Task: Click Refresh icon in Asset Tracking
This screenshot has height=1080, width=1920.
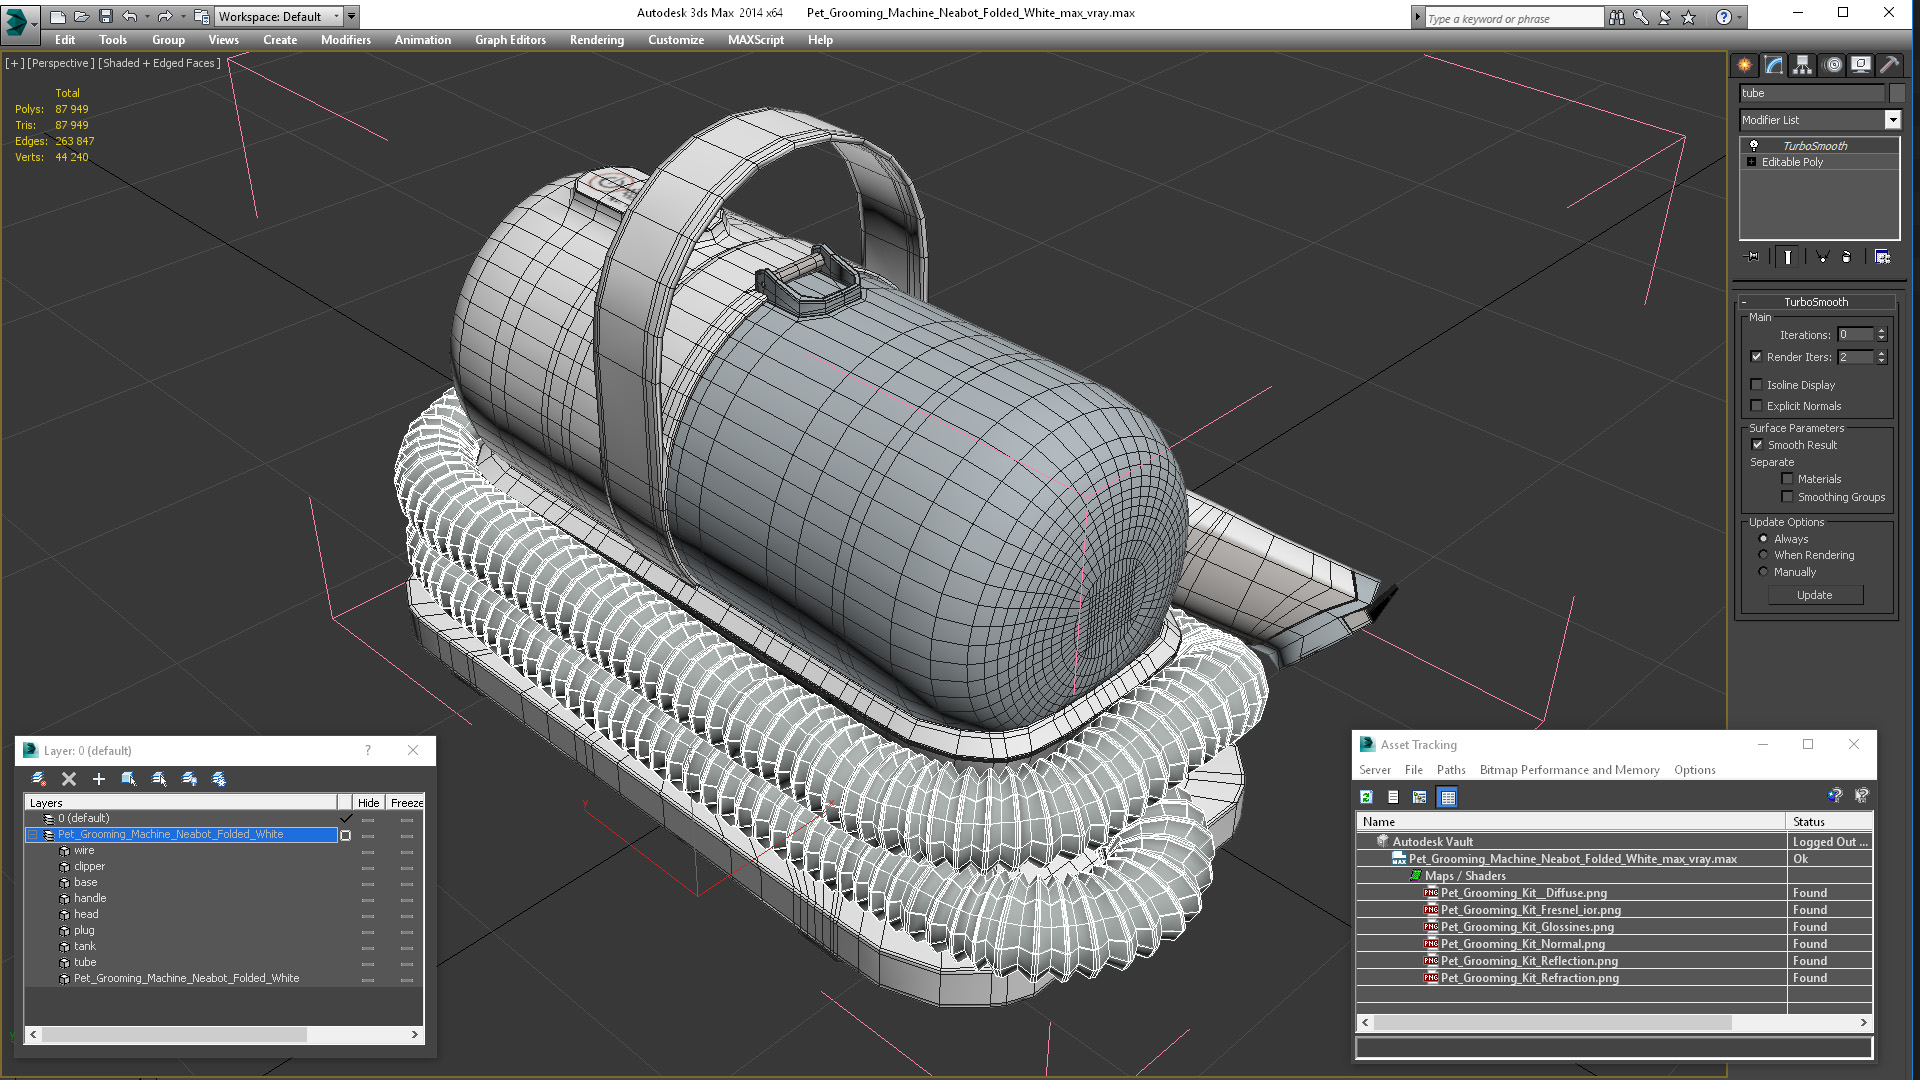Action: pyautogui.click(x=1366, y=797)
